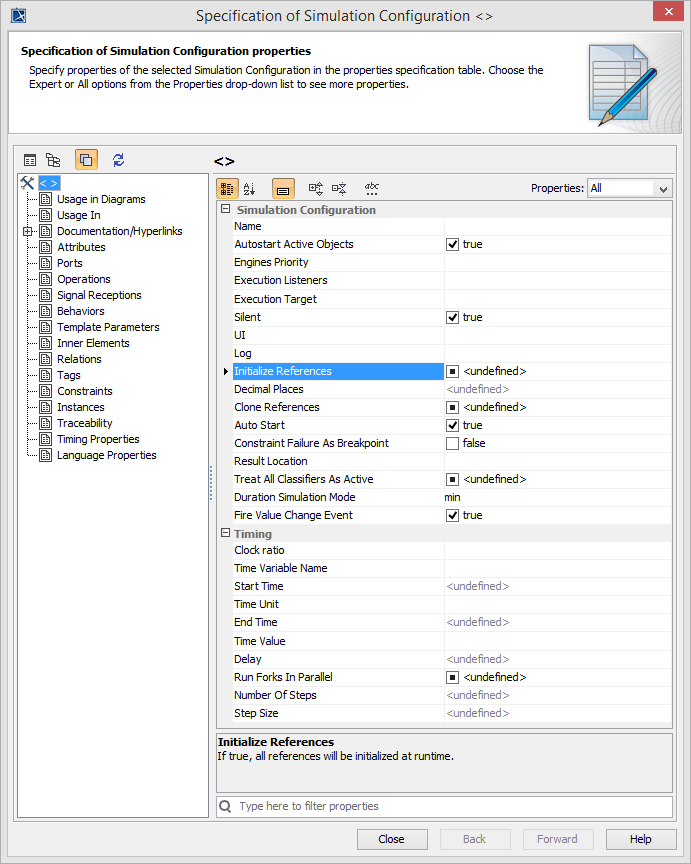
Task: Click the Help button
Action: 641,839
